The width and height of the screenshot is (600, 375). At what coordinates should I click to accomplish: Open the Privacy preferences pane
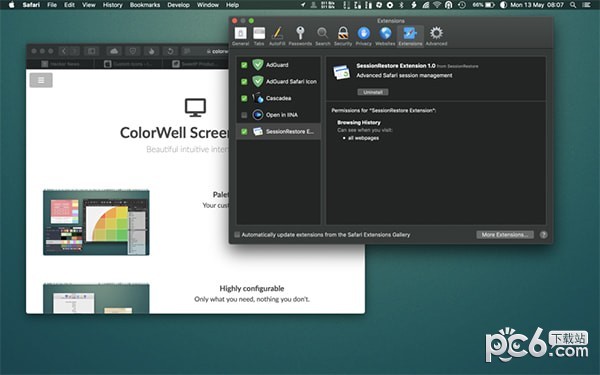point(364,37)
